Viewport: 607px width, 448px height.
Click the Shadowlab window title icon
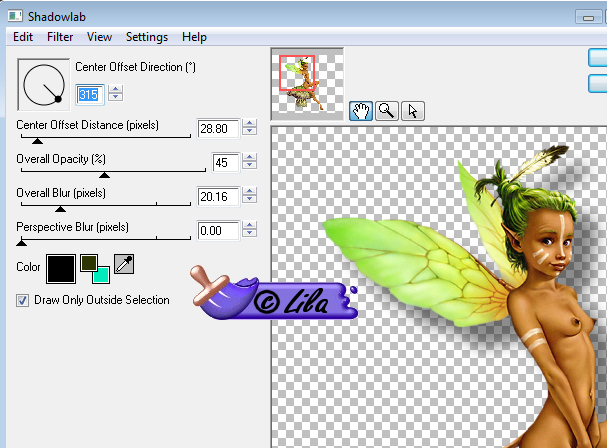pos(15,16)
